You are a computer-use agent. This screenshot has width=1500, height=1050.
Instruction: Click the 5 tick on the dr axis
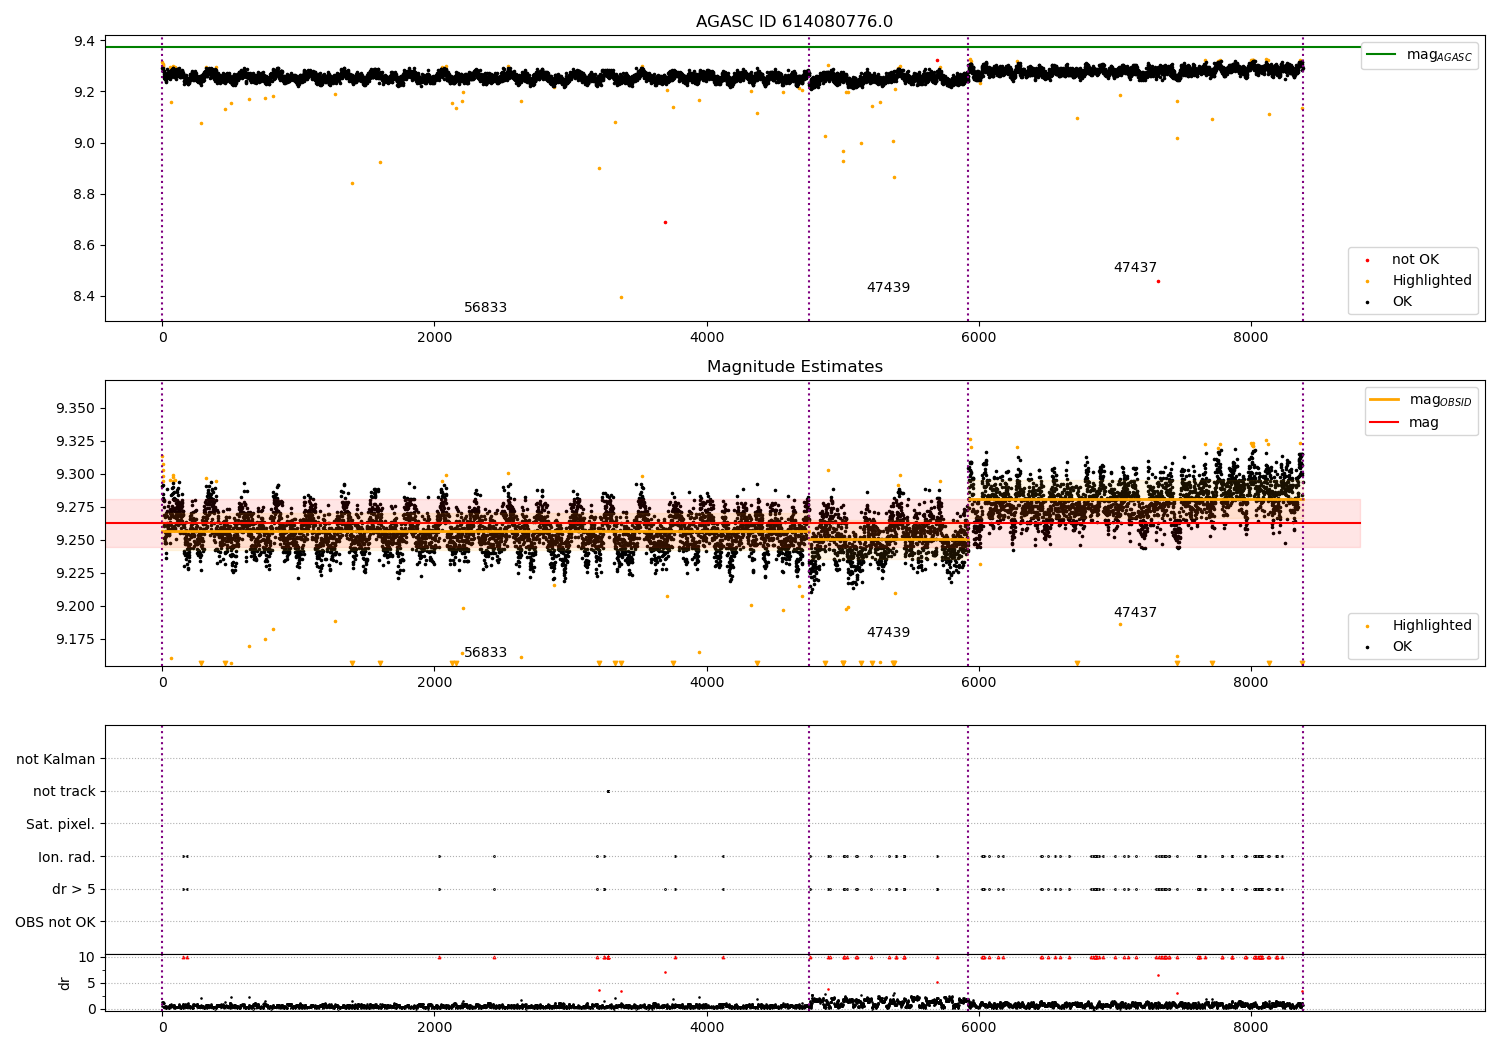[x=92, y=984]
